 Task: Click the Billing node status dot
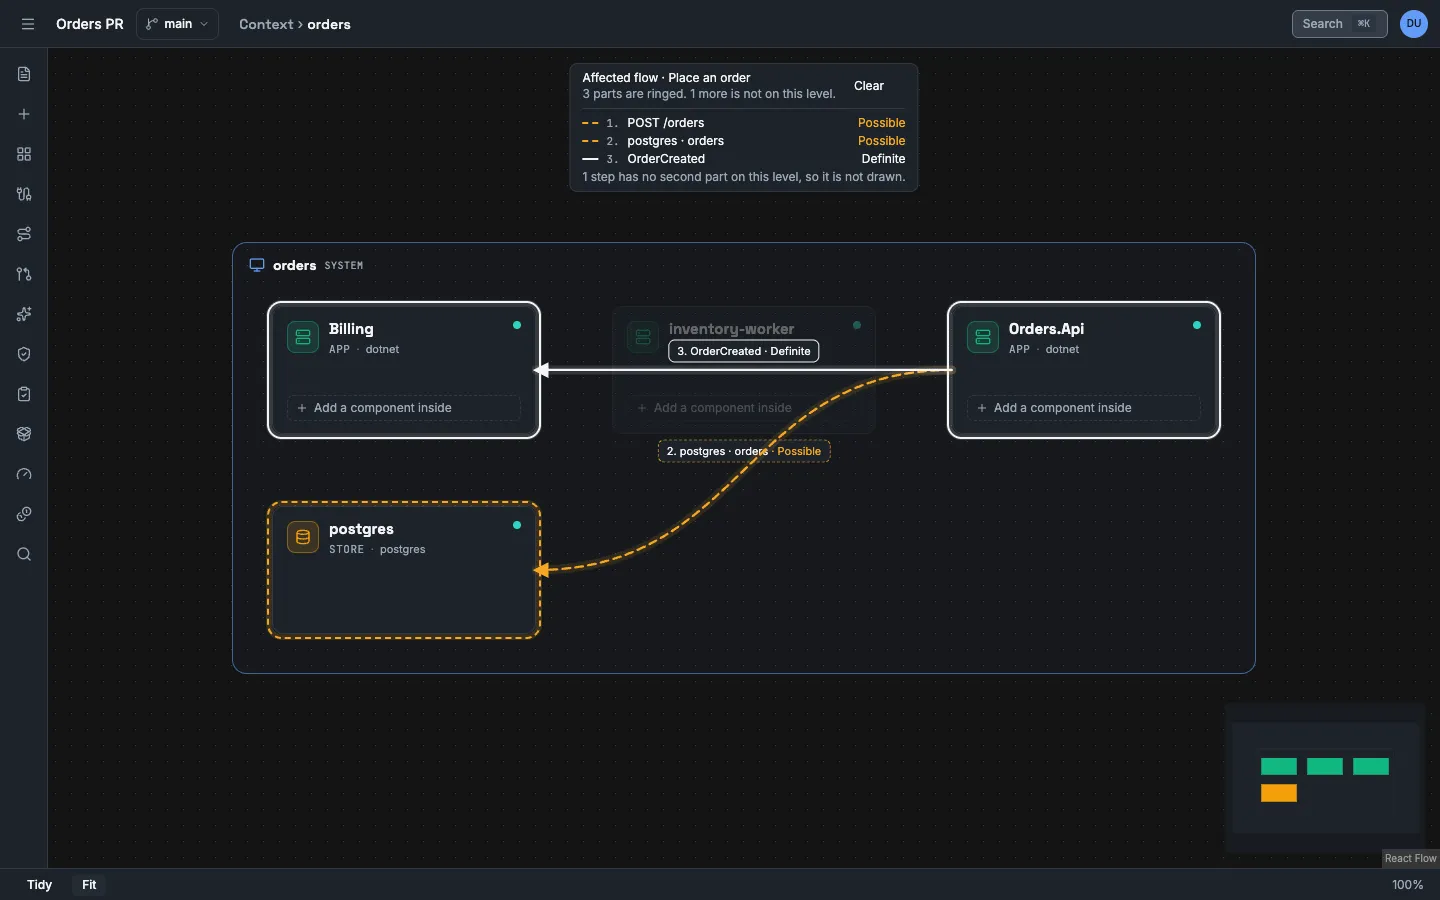click(517, 325)
